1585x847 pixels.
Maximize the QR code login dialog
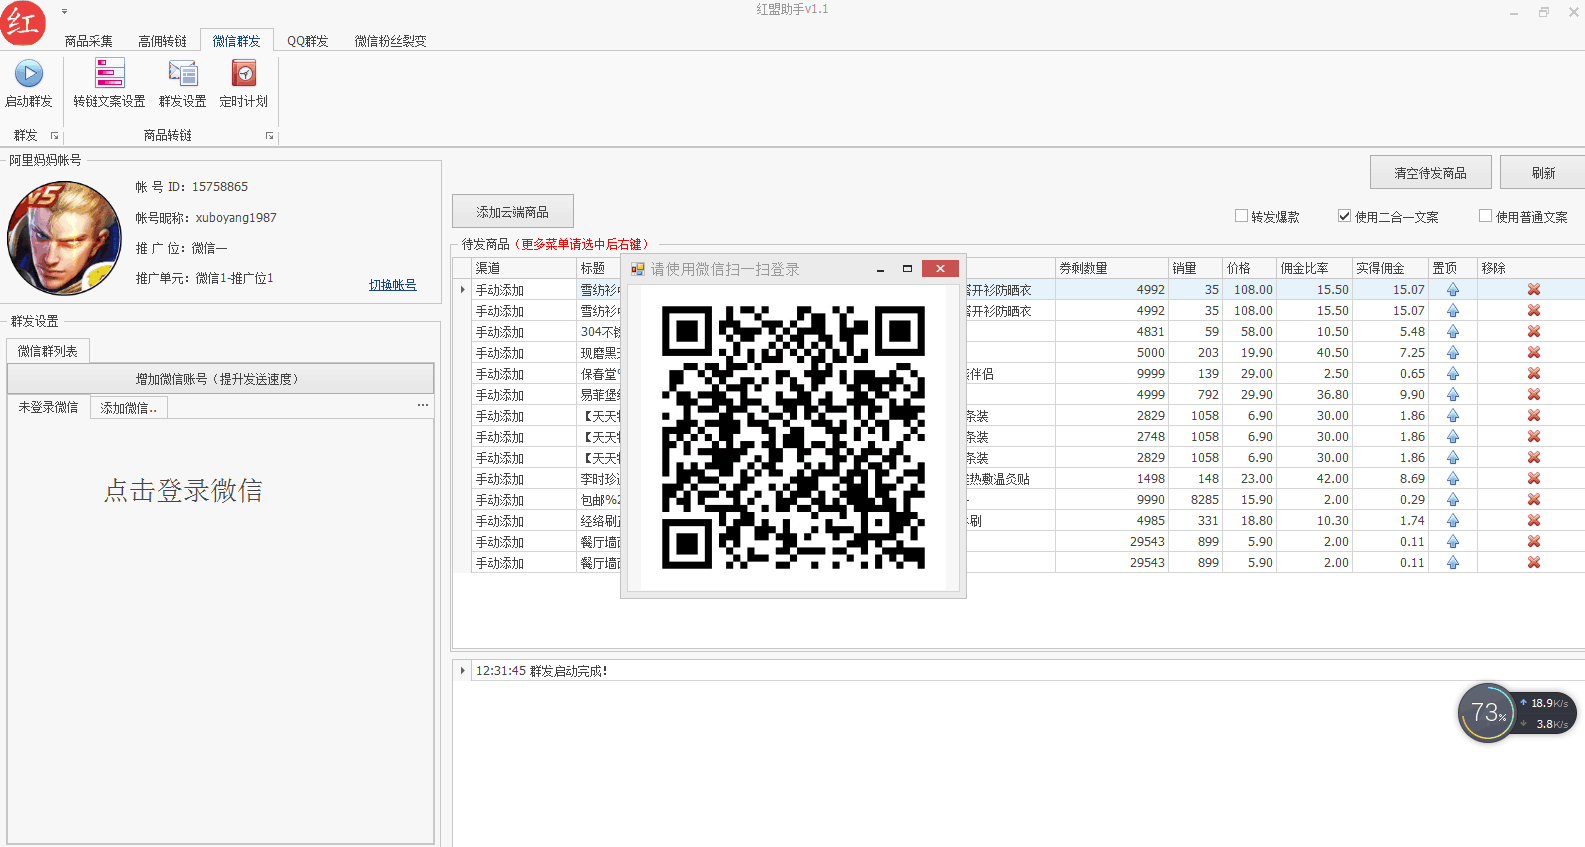click(x=907, y=269)
